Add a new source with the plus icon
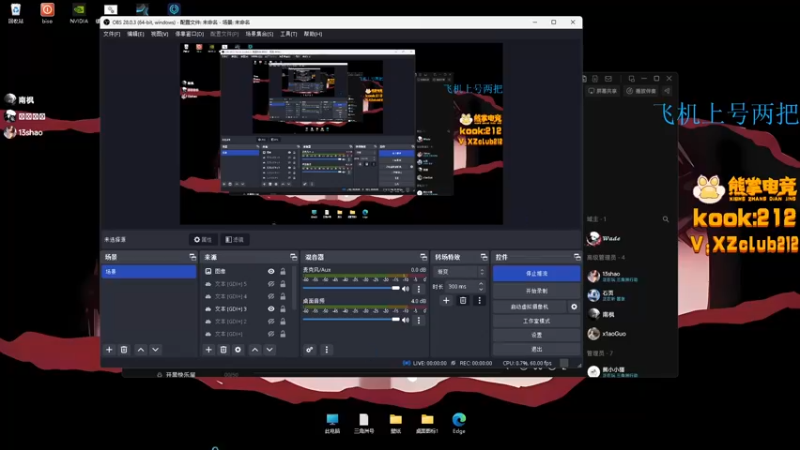Screen dimensions: 800x450 [208, 349]
